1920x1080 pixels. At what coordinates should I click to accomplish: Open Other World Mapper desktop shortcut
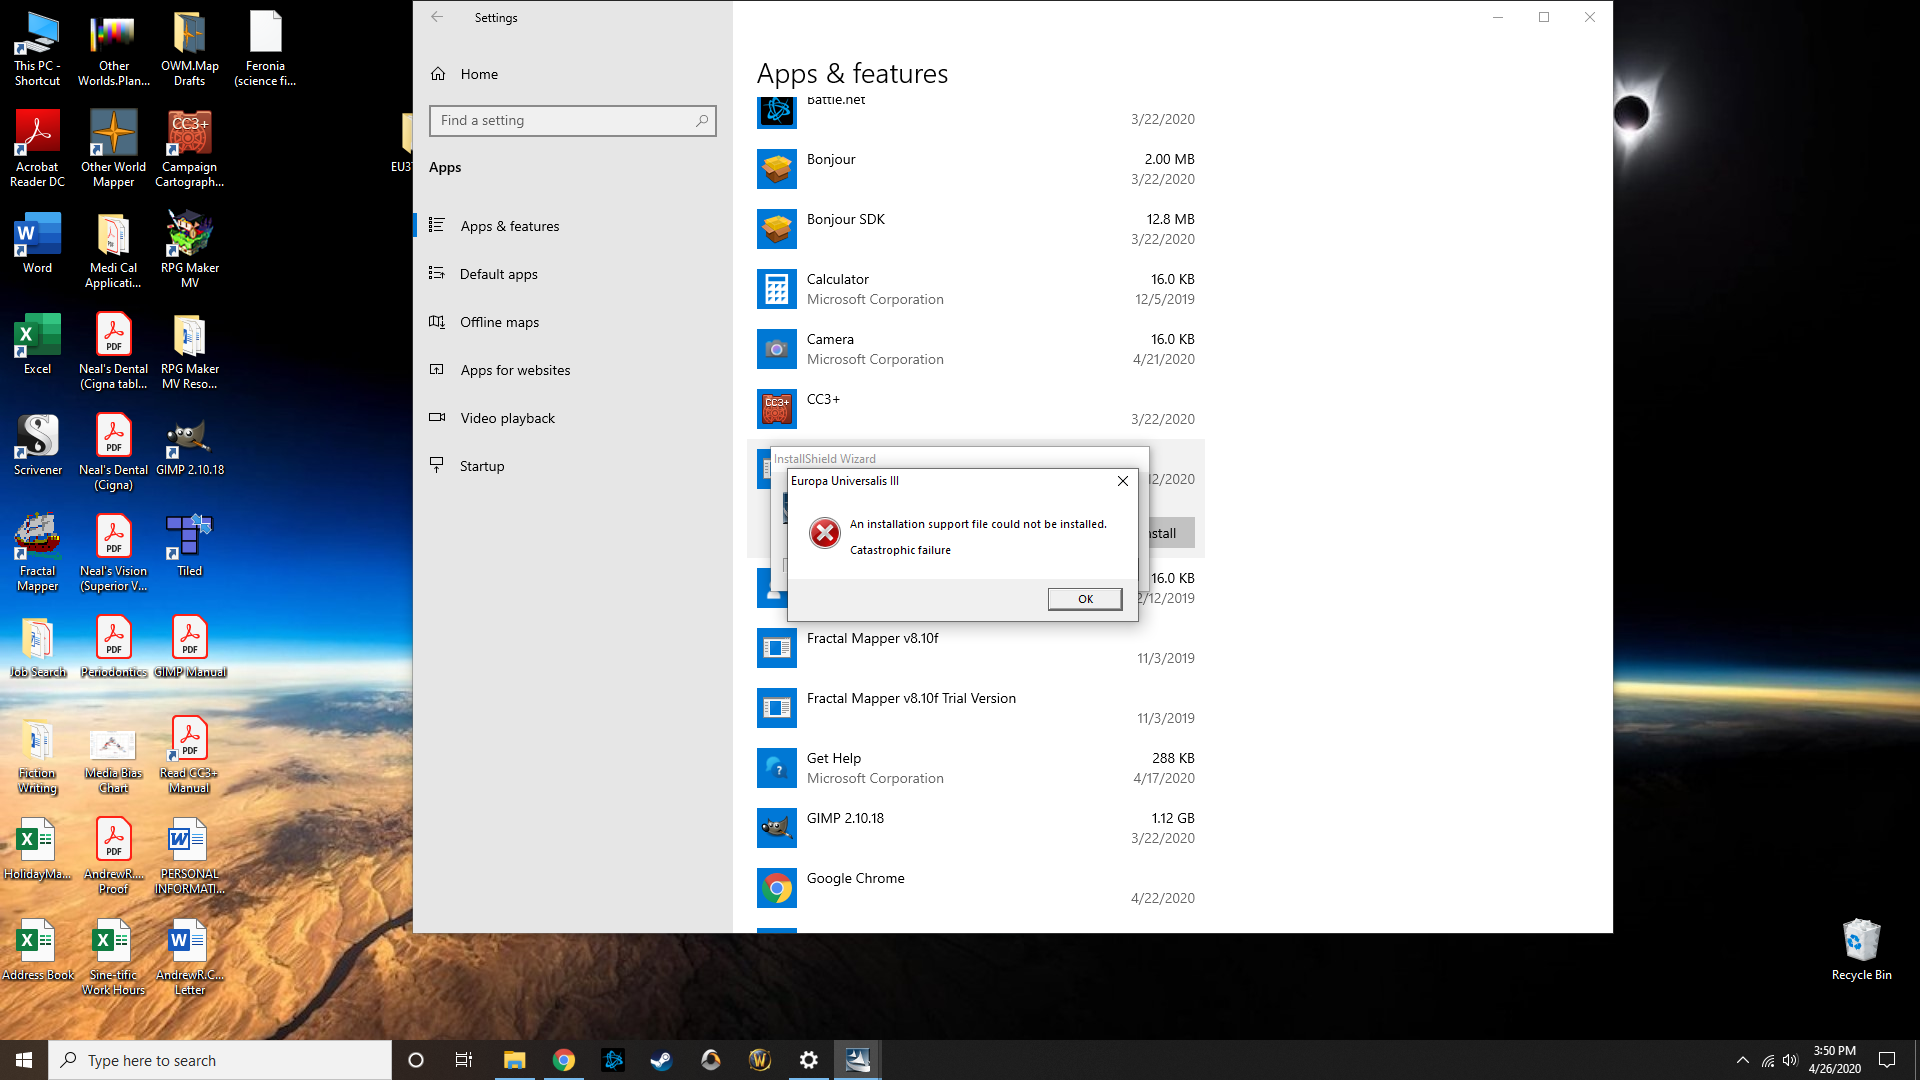point(113,148)
